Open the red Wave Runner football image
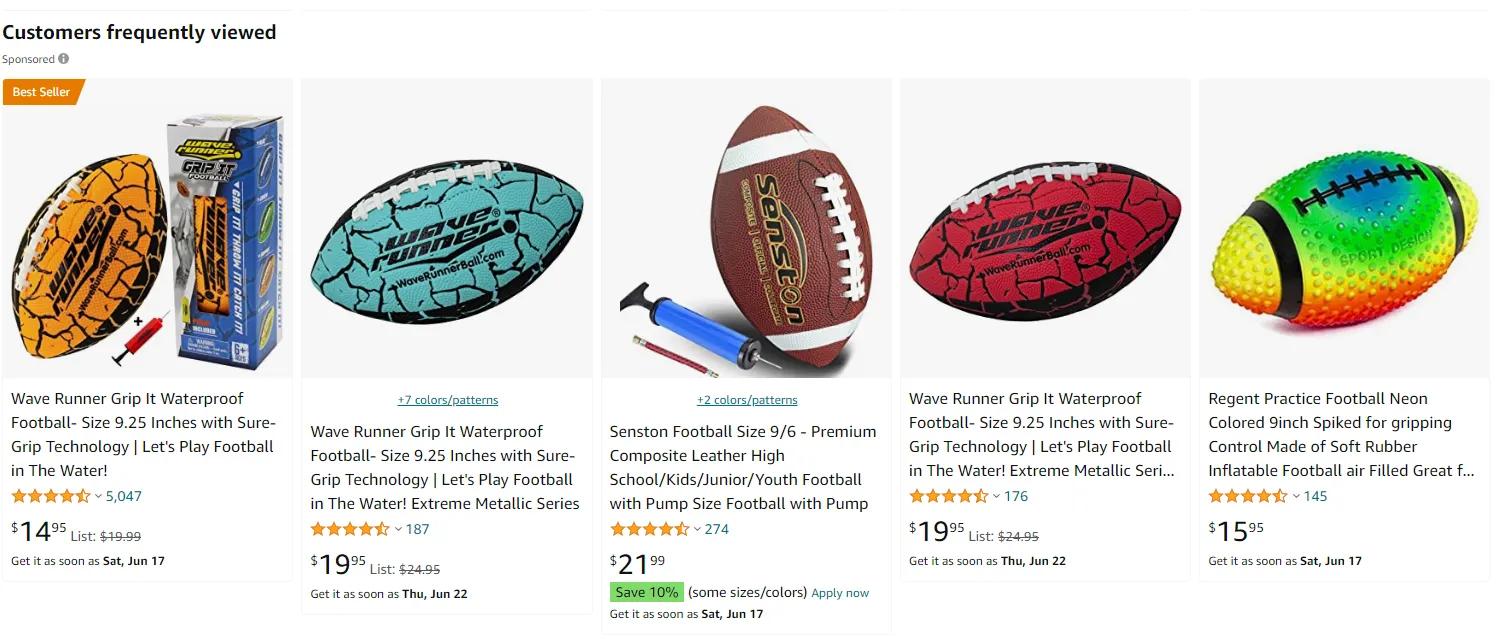Viewport: 1506px width, 639px height. (1045, 241)
